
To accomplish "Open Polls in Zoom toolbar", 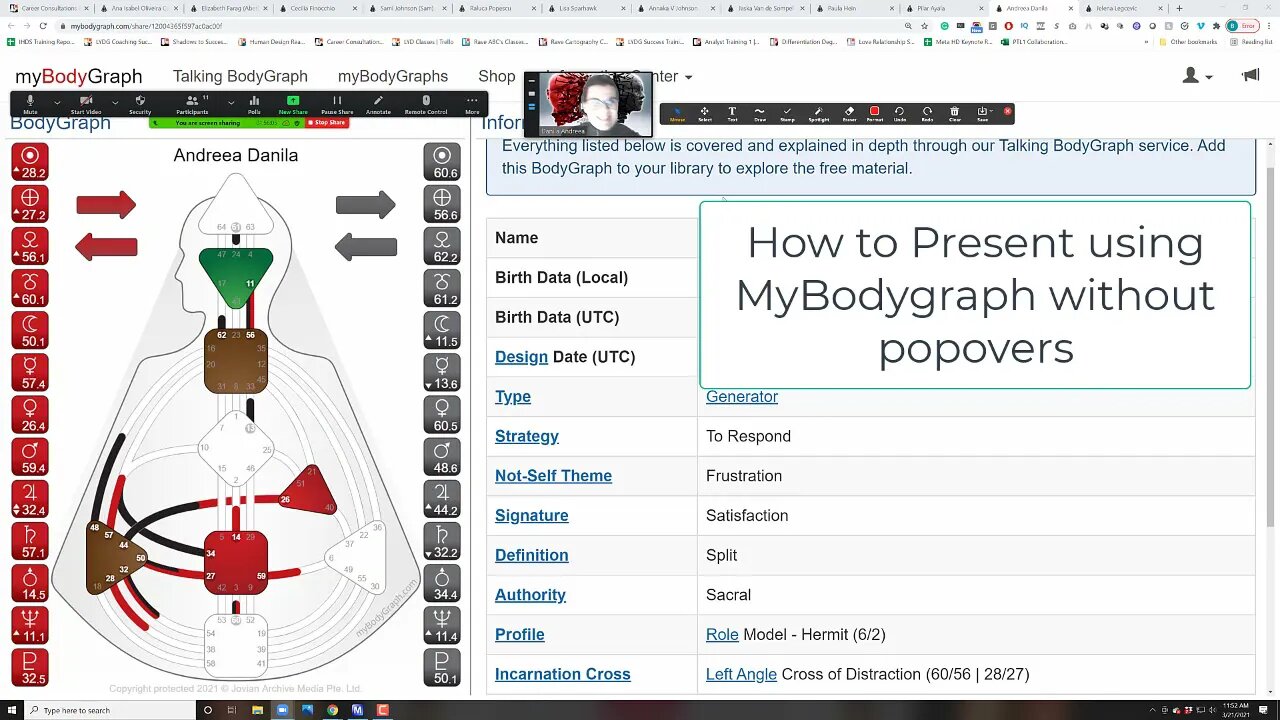I will [254, 104].
